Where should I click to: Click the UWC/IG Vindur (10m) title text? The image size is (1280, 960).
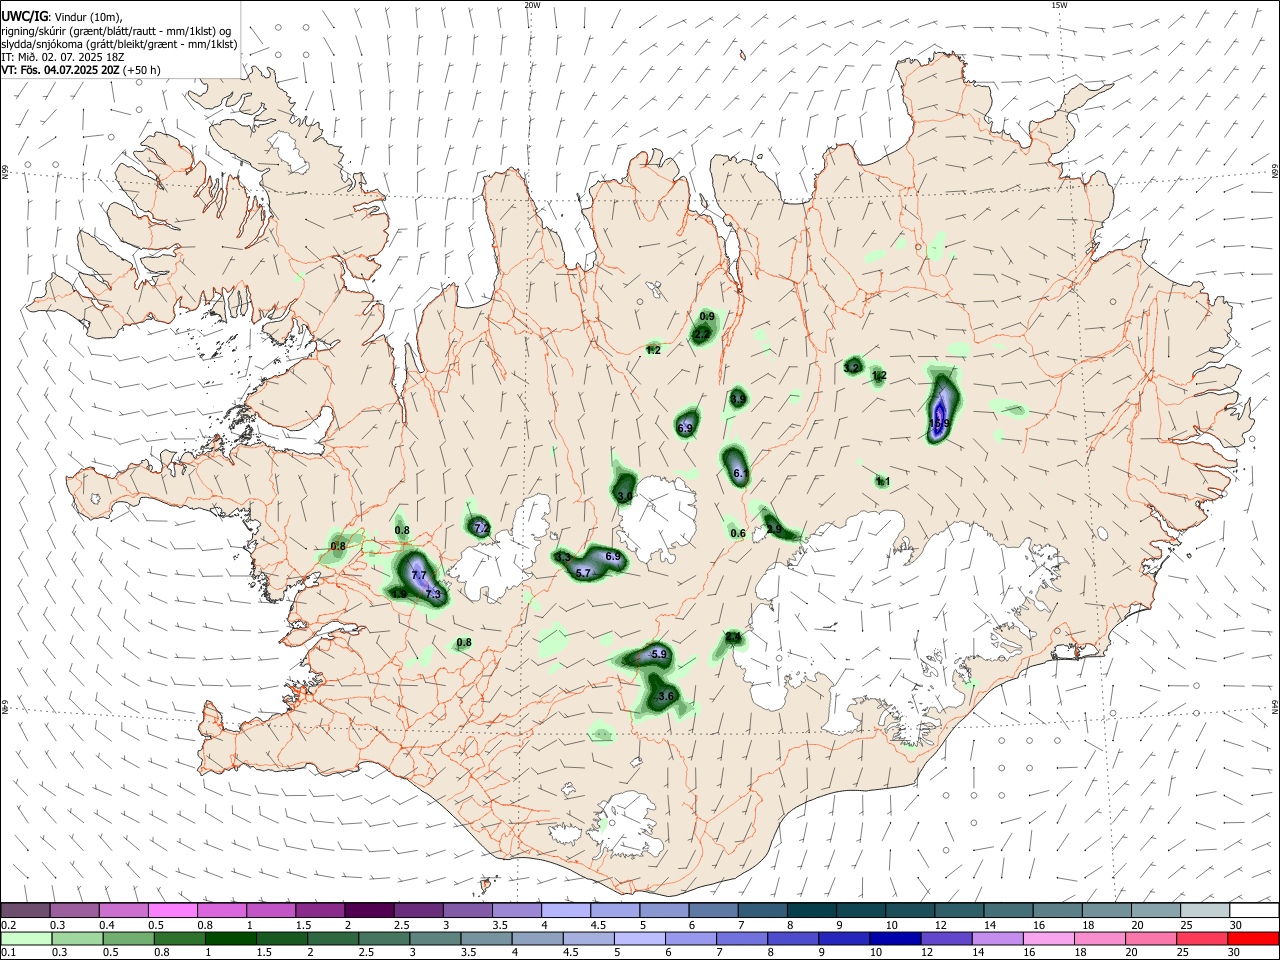pos(61,17)
